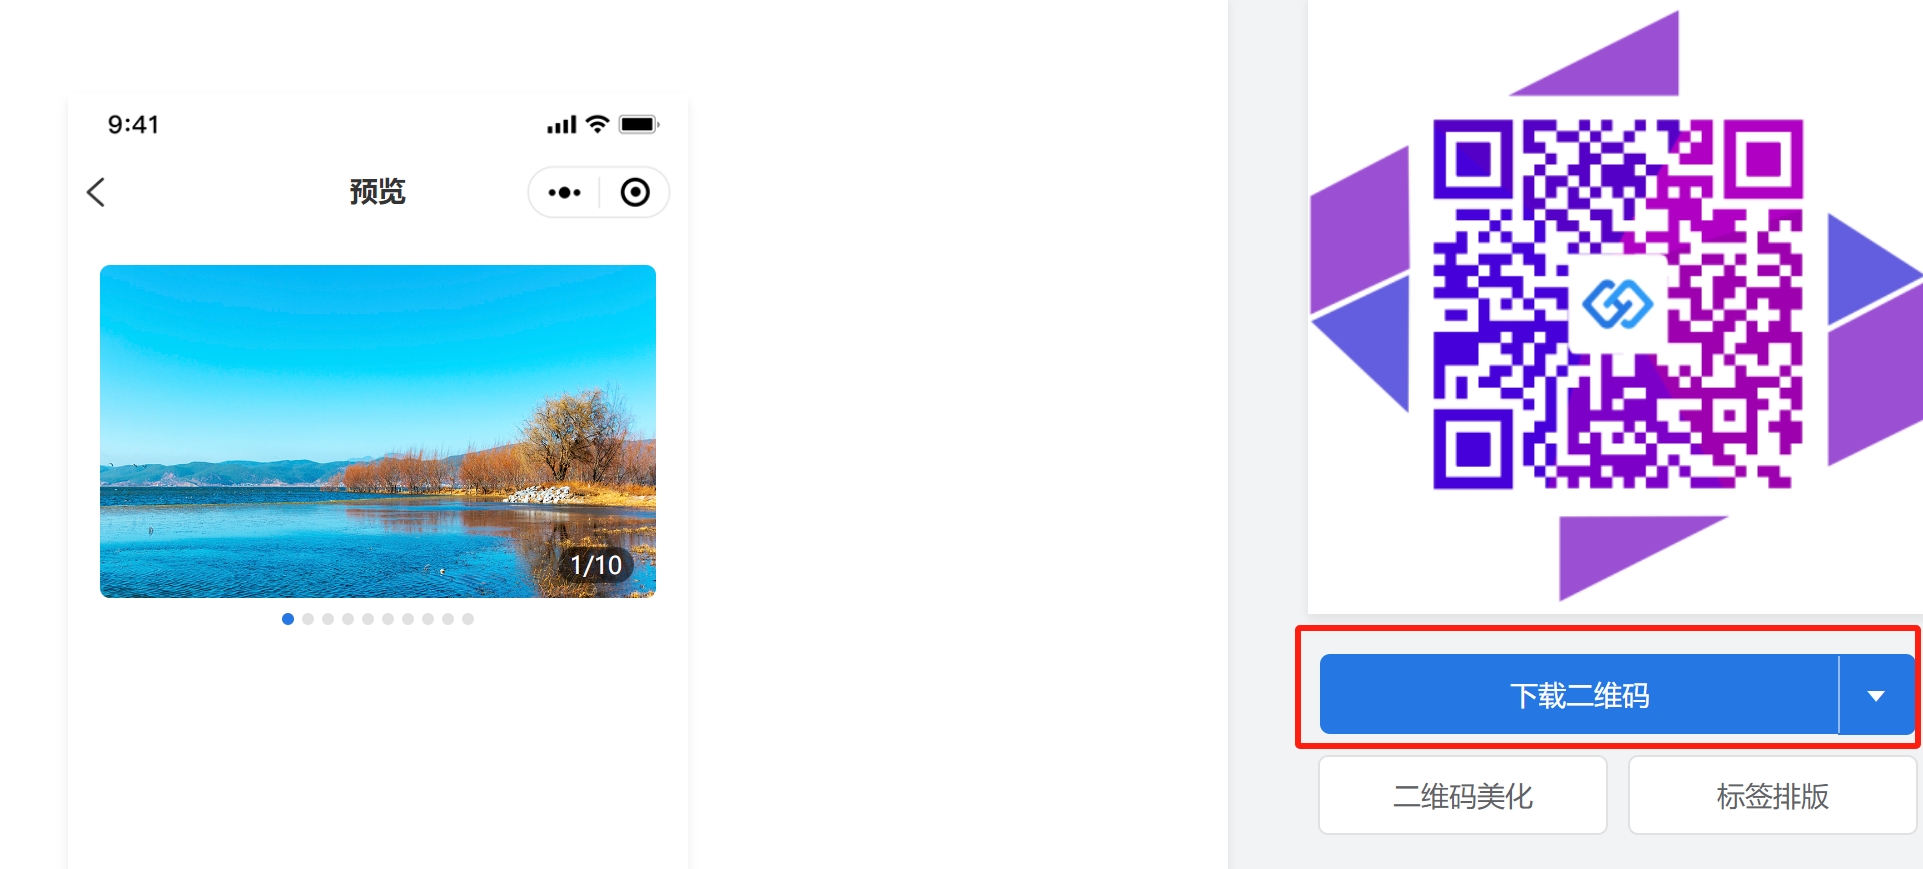Click the 1/10 image counter badge
The image size is (1923, 869).
click(596, 565)
